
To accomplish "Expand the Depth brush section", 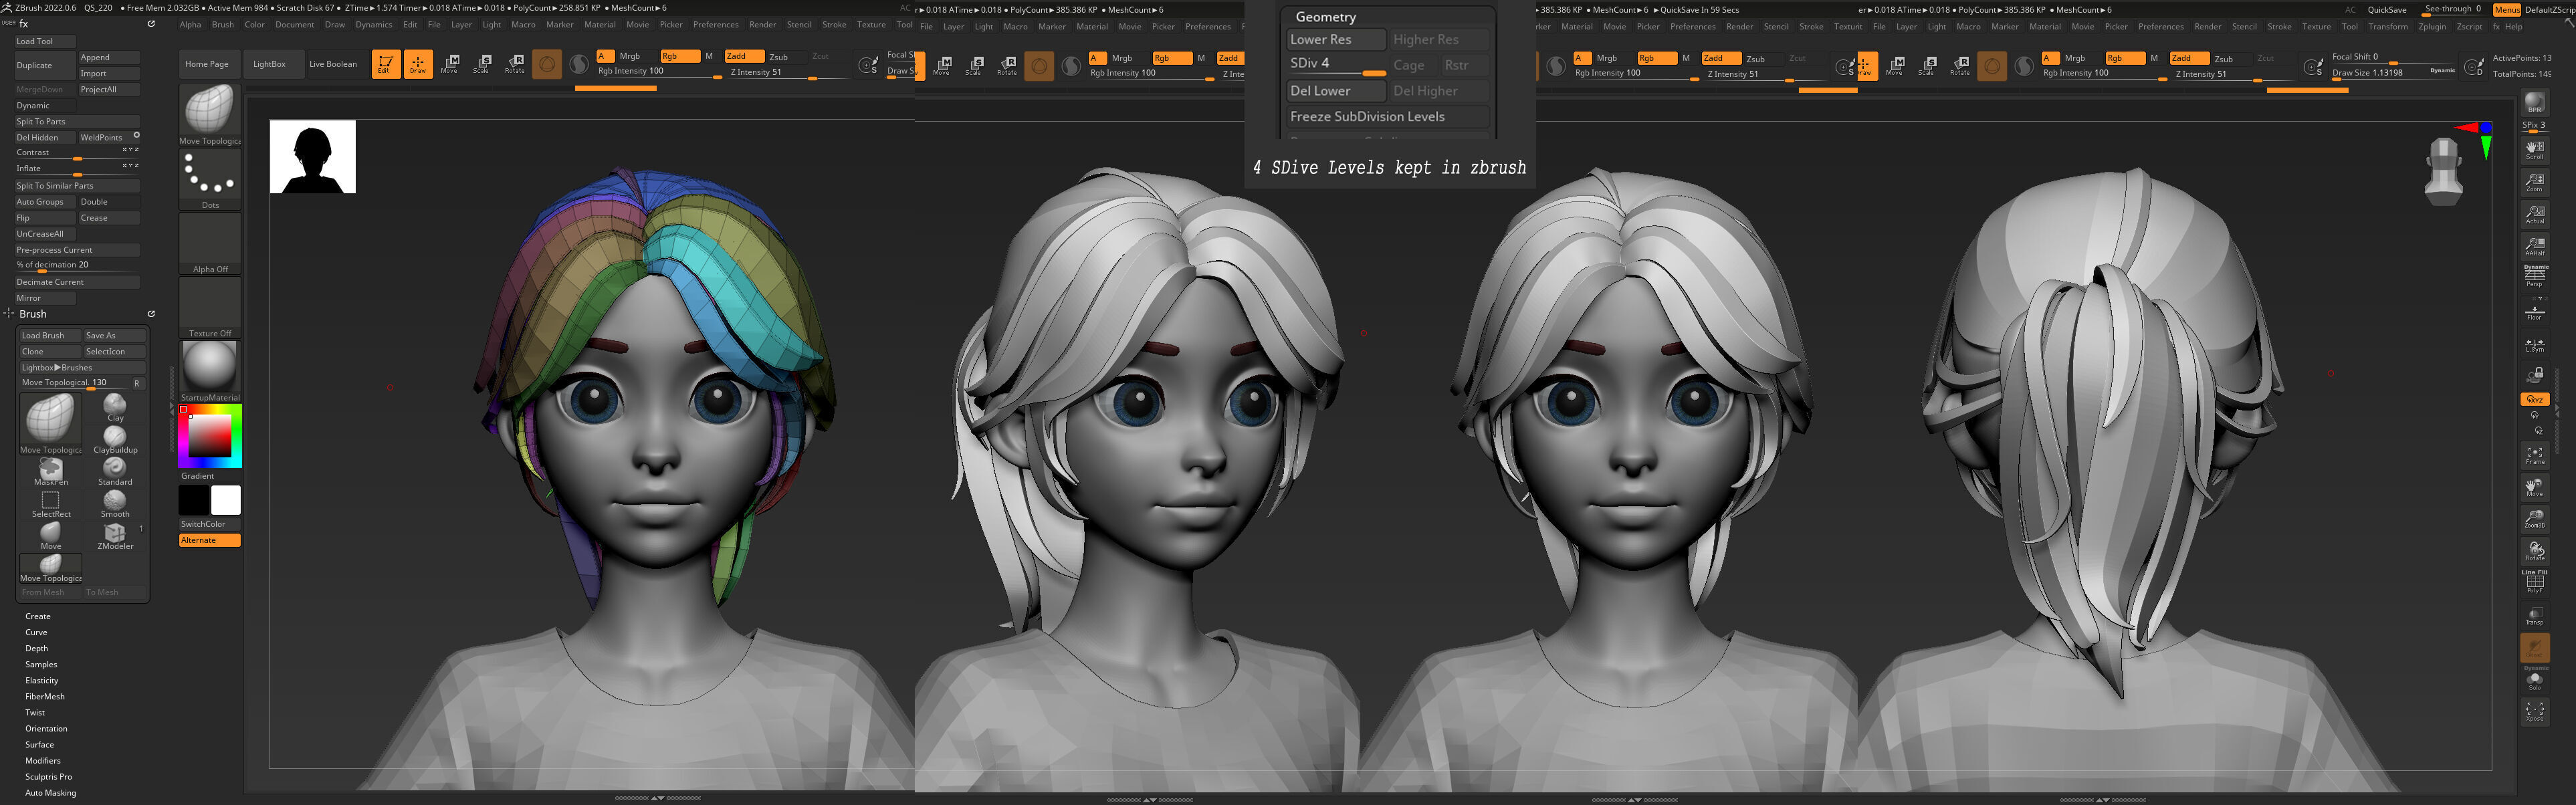I will point(36,649).
